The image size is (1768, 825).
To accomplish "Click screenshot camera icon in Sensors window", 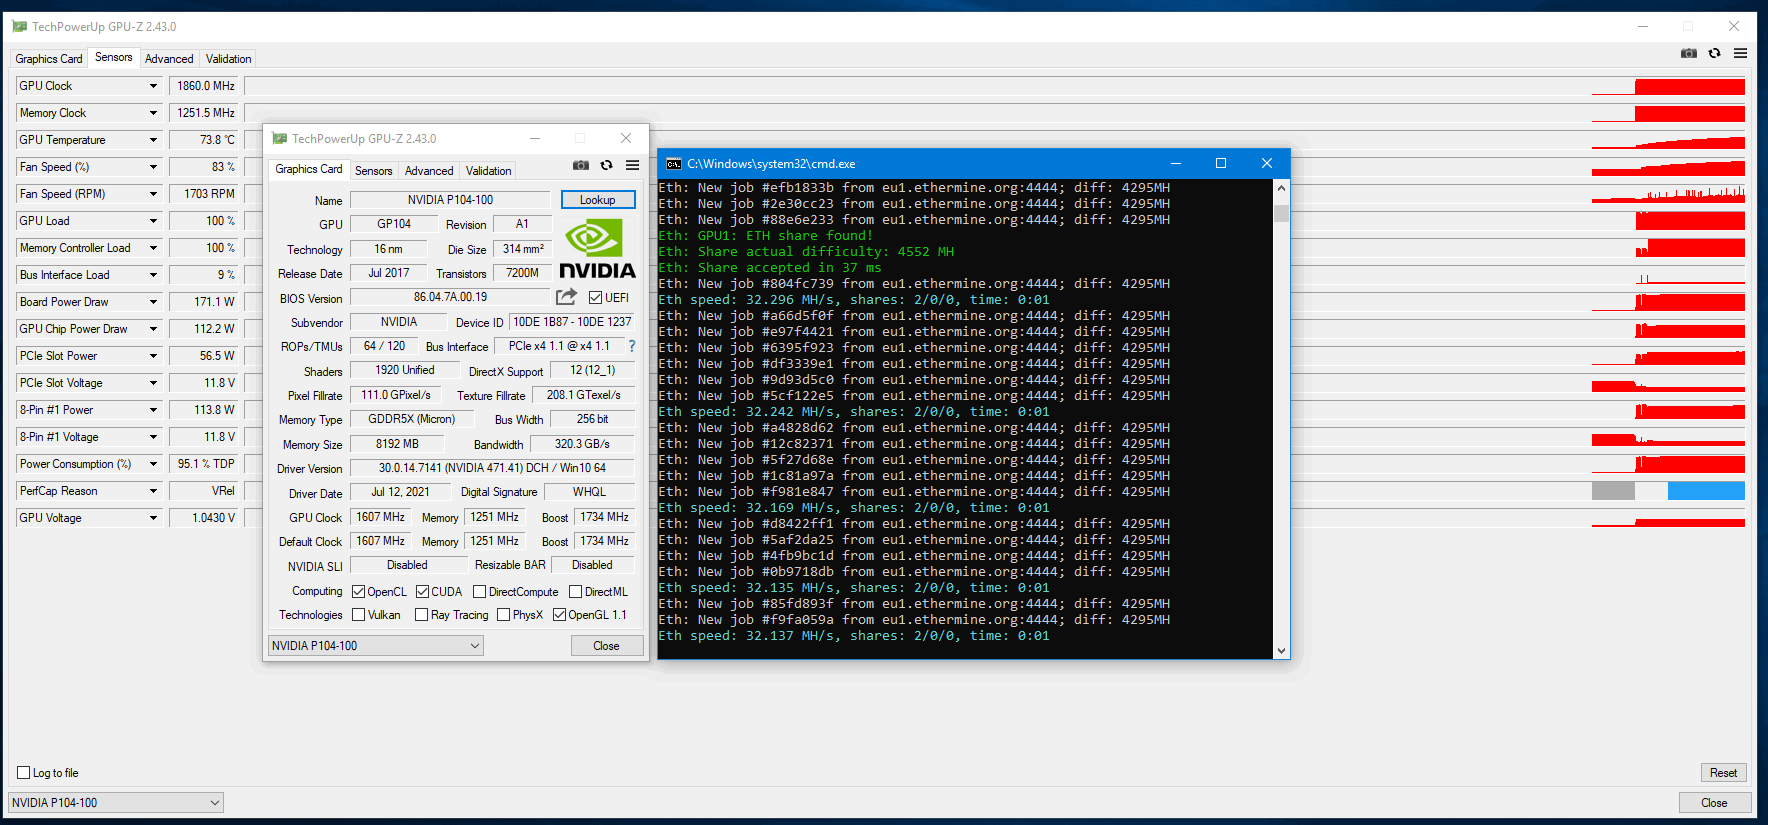I will (x=1689, y=53).
